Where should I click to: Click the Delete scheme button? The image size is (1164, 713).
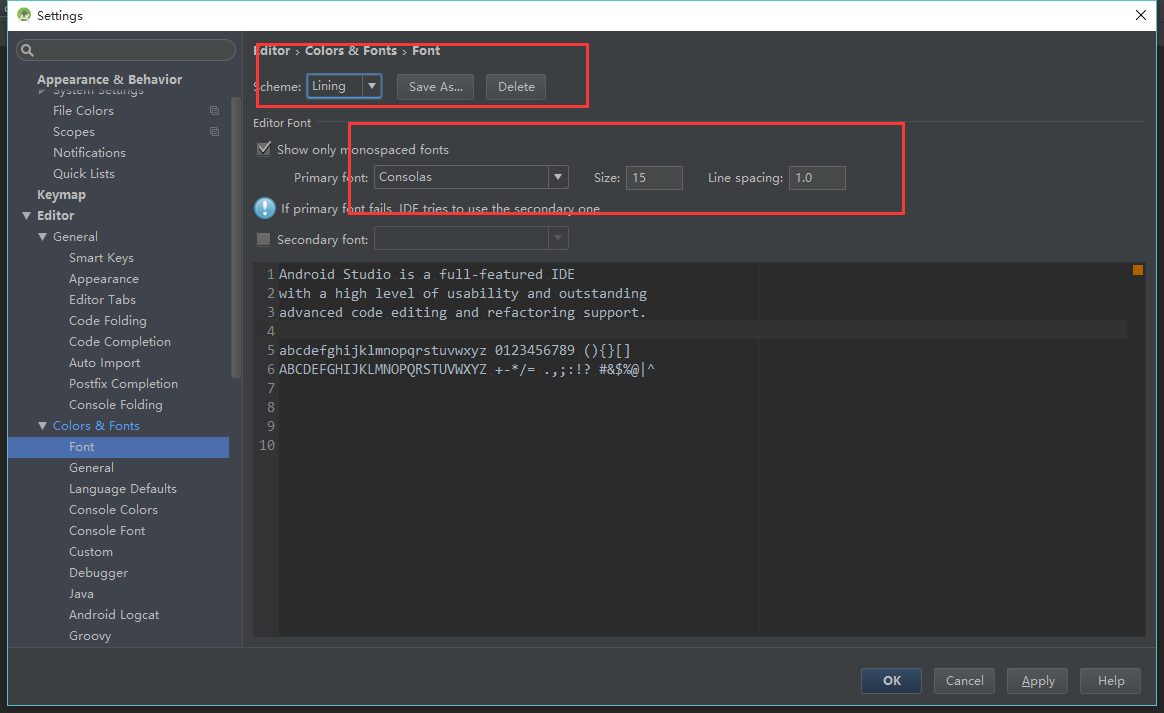tap(516, 87)
